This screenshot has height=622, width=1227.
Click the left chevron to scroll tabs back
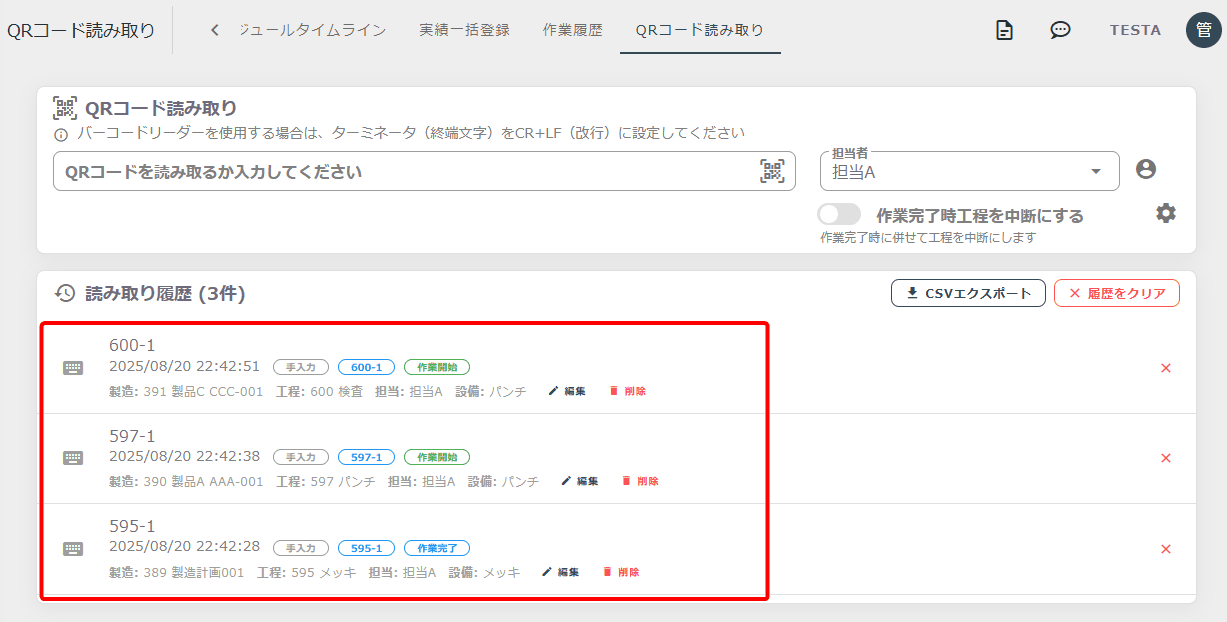tap(214, 30)
